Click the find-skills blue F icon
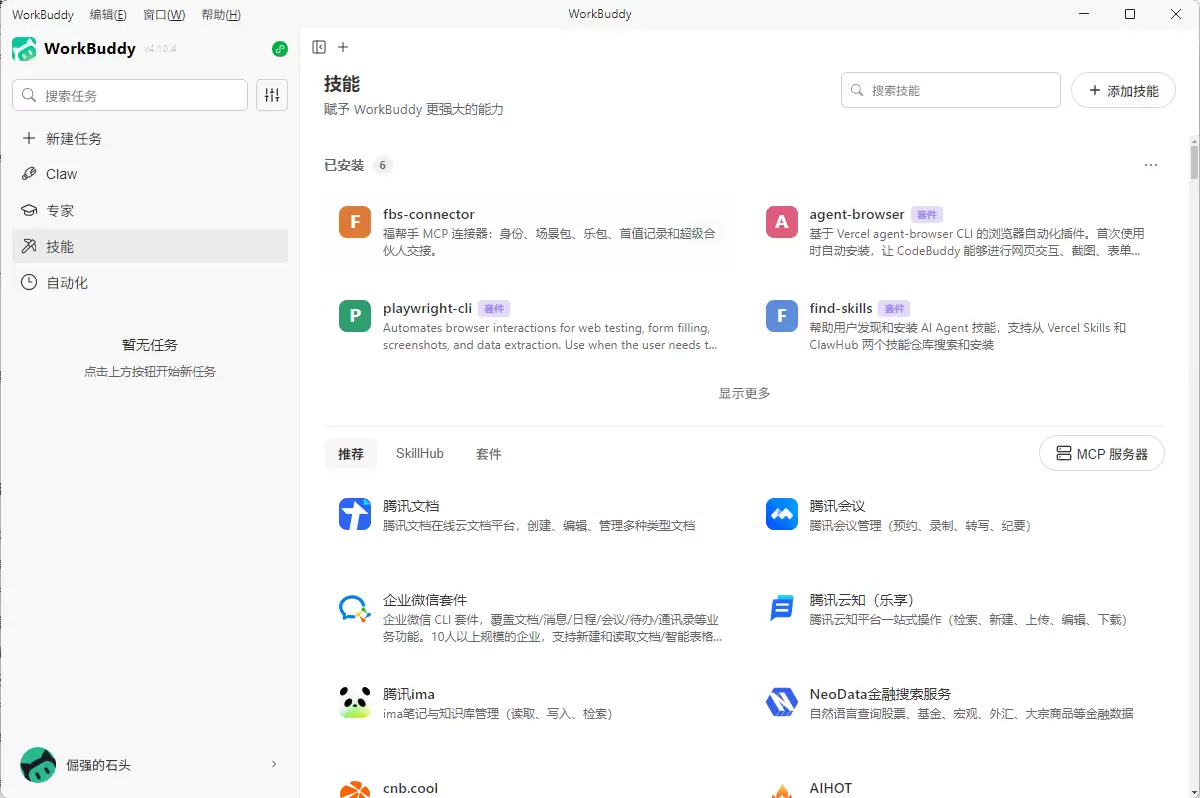This screenshot has width=1200, height=798. point(781,316)
